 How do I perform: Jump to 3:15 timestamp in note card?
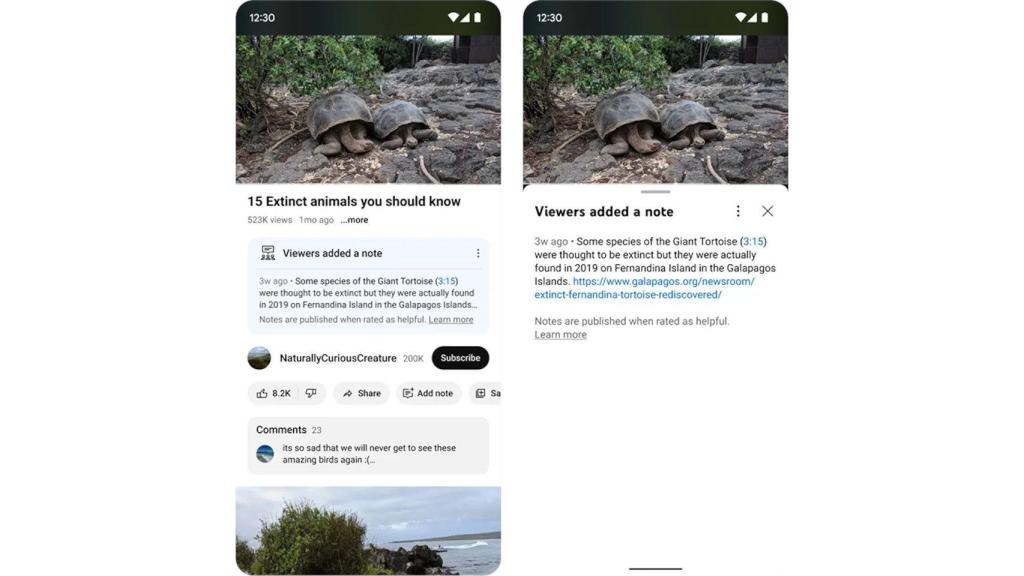point(446,282)
